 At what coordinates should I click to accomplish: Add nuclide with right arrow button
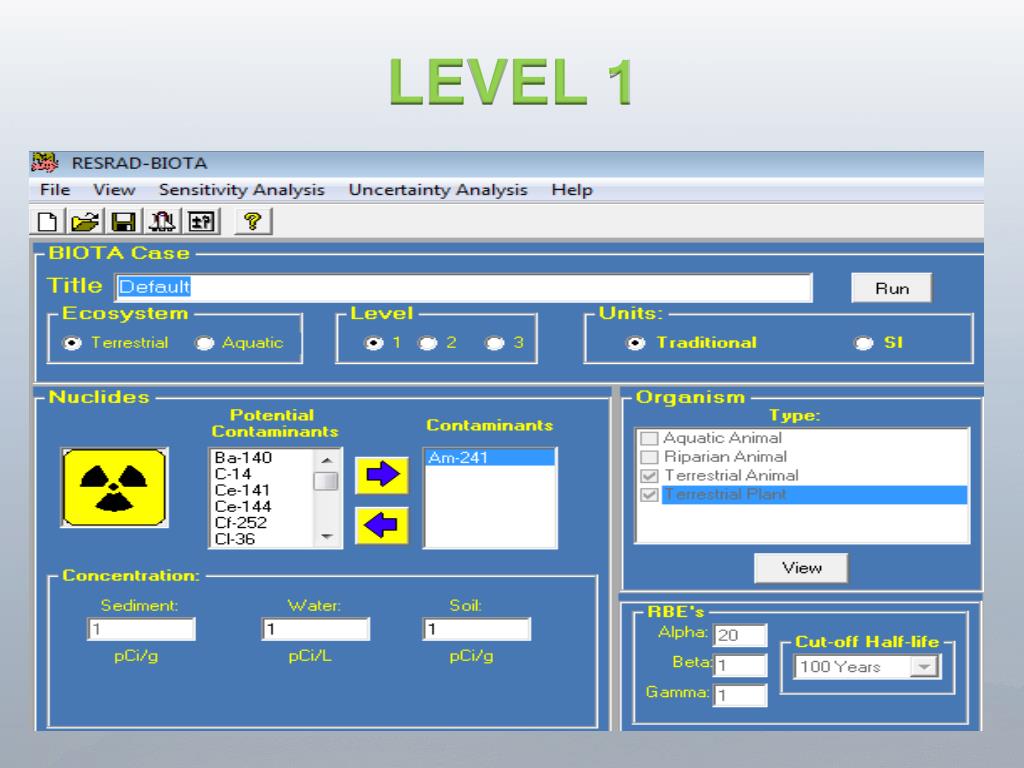point(382,475)
